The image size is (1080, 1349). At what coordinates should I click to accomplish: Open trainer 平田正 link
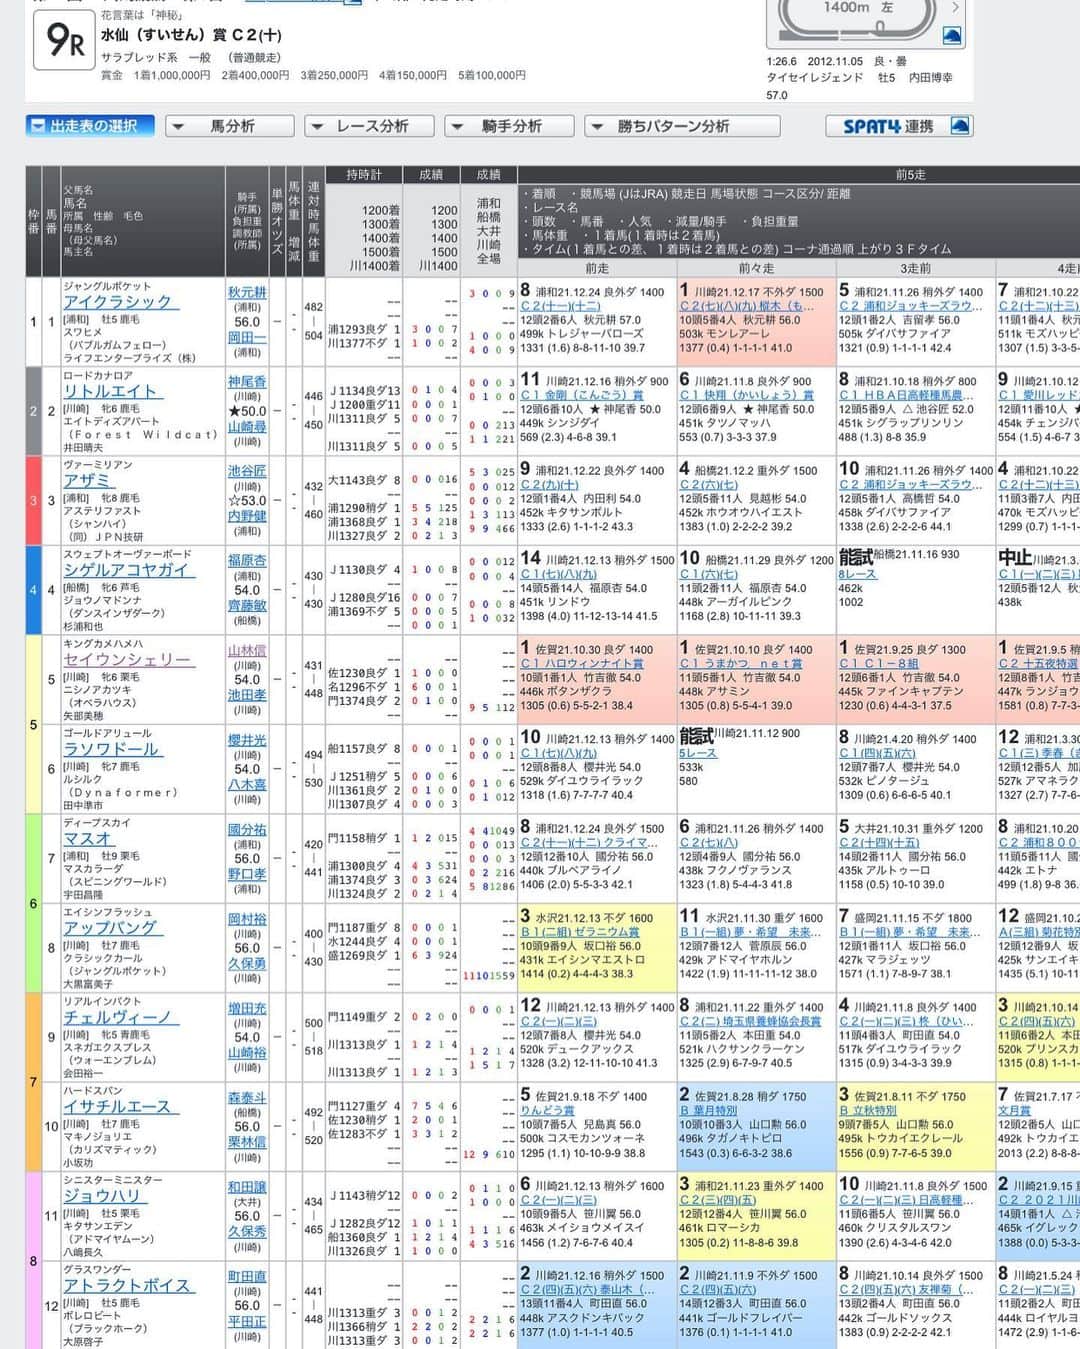pyautogui.click(x=247, y=1322)
